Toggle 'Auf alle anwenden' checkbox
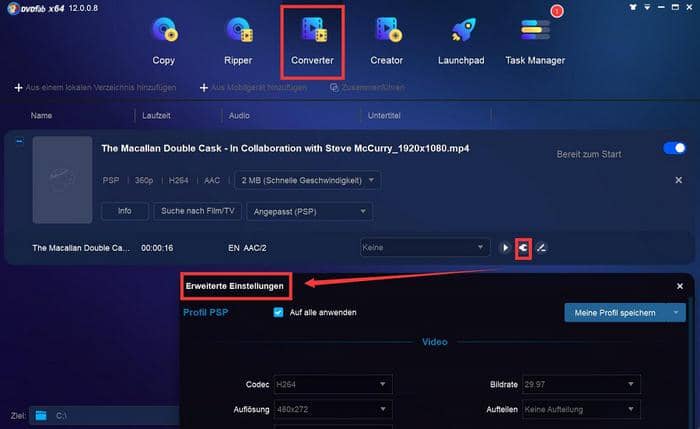 pyautogui.click(x=278, y=312)
